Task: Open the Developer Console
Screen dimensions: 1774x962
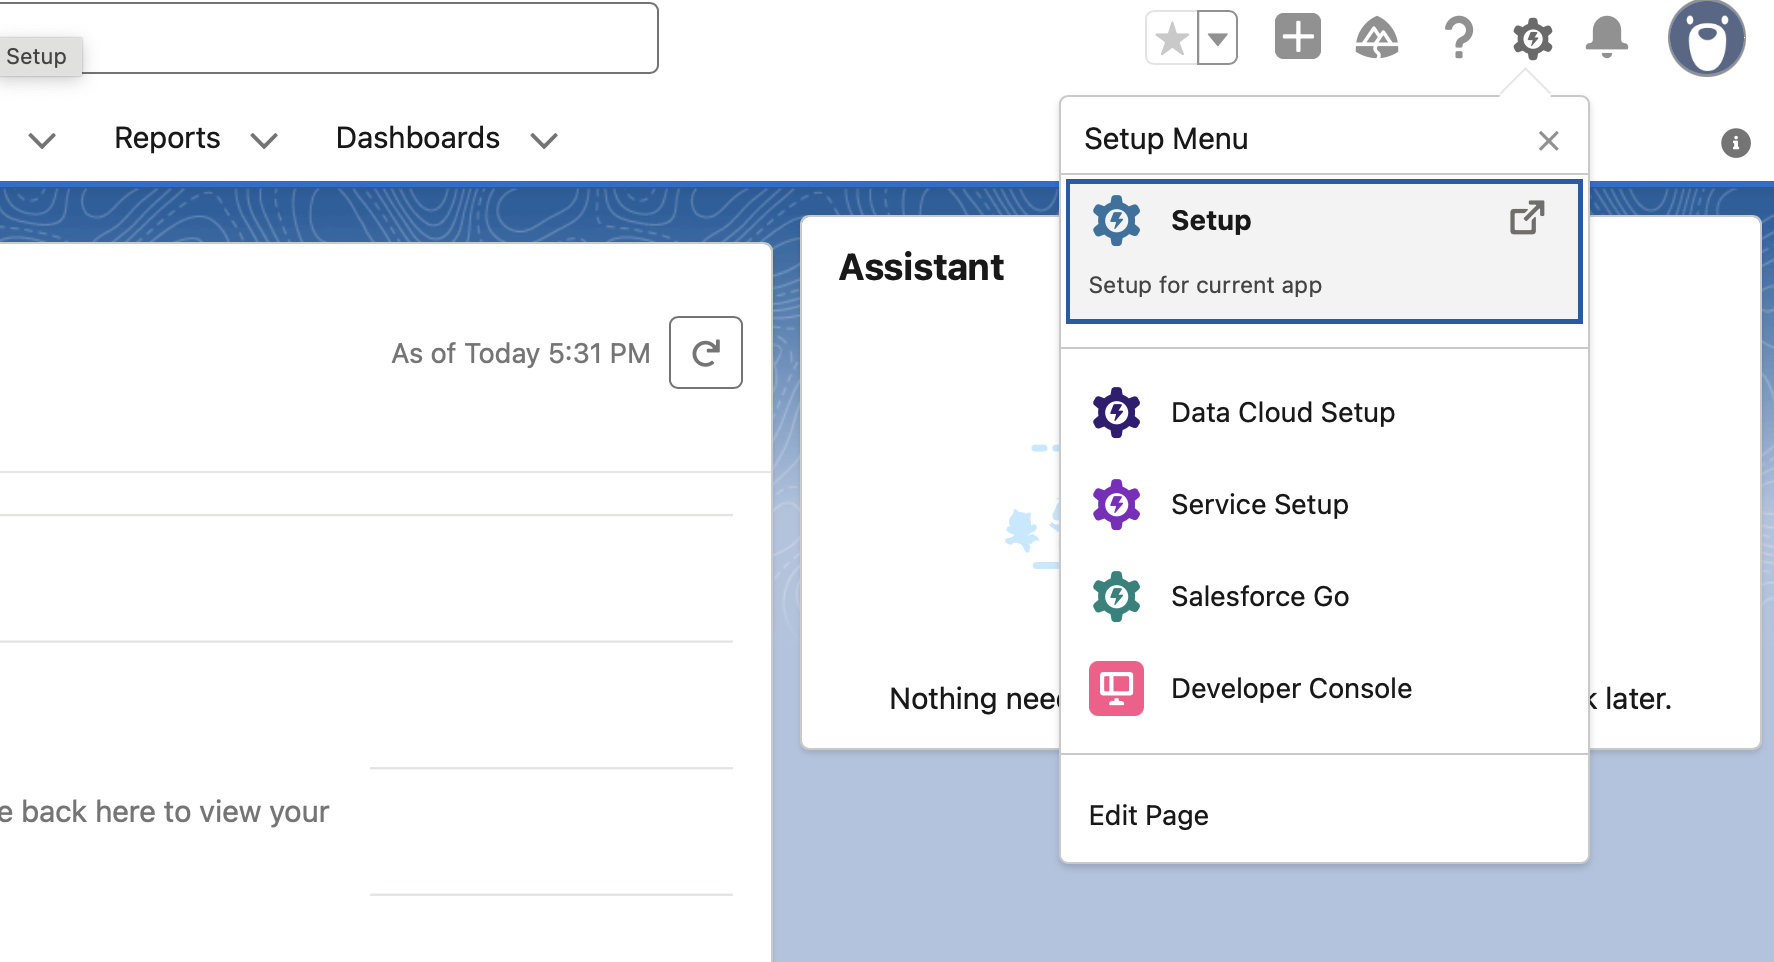Action: (1290, 688)
